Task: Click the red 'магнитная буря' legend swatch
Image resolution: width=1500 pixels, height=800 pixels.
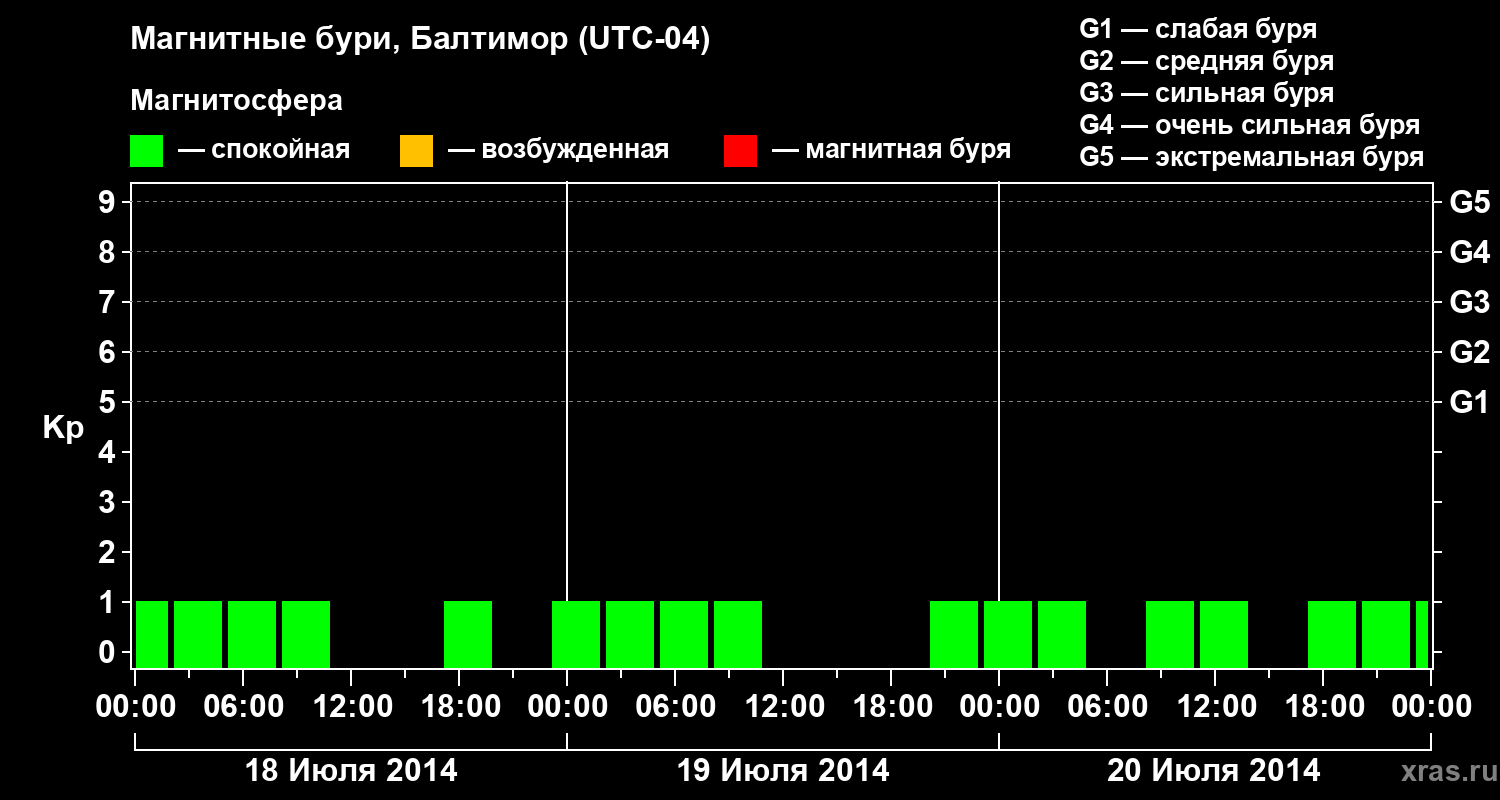Action: 740,151
